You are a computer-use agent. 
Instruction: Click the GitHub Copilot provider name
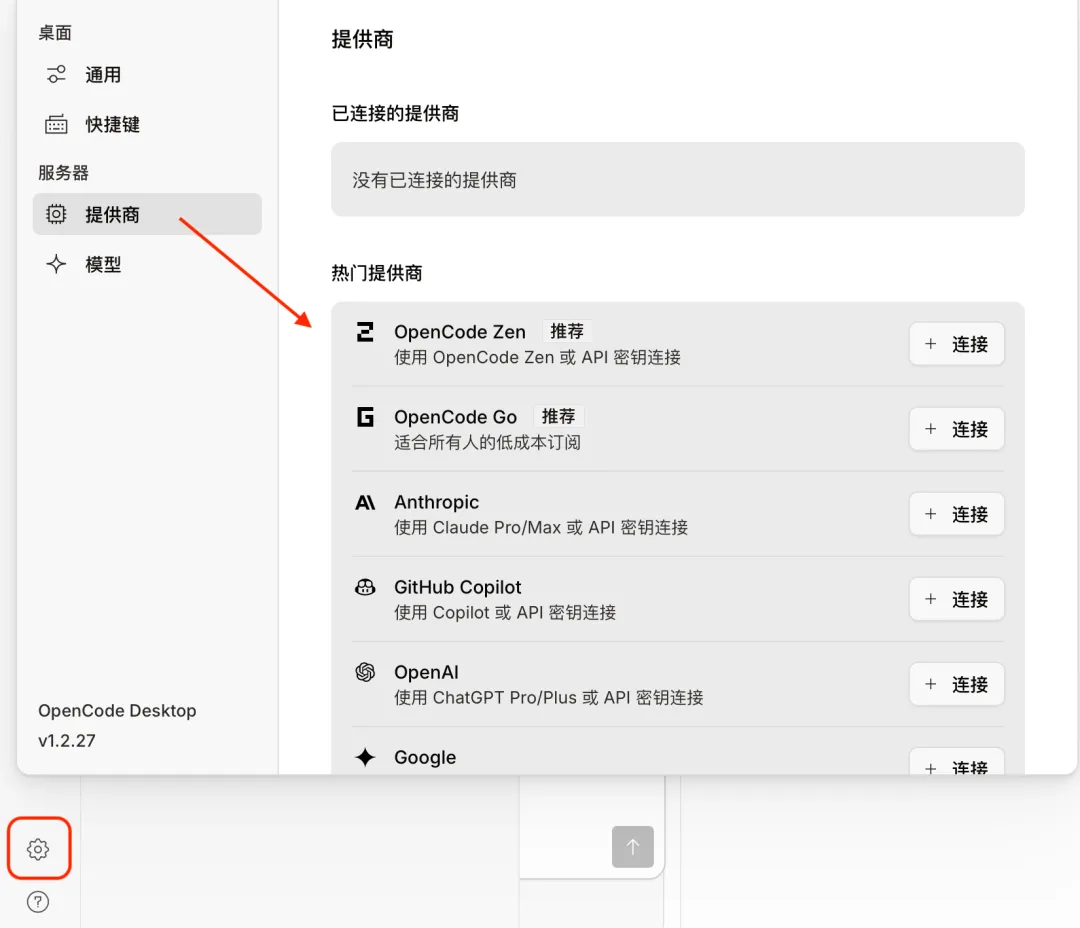(457, 587)
